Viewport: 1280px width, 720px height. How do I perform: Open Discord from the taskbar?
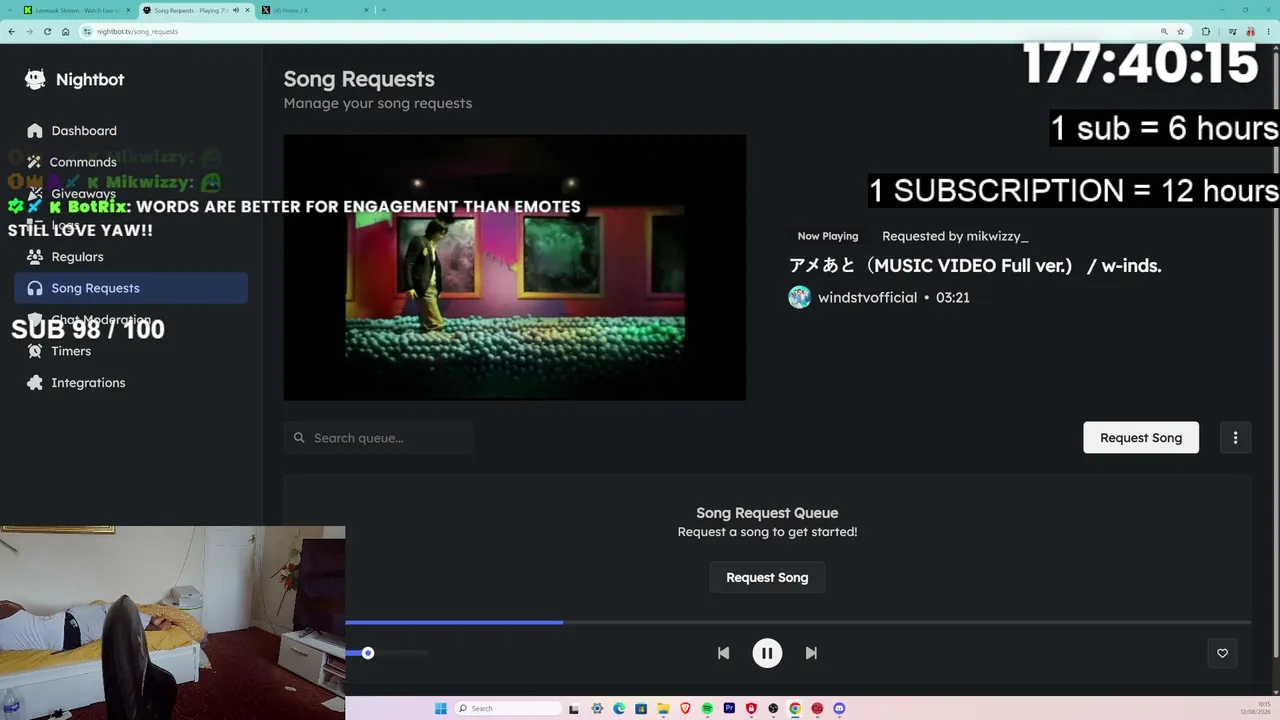839,708
